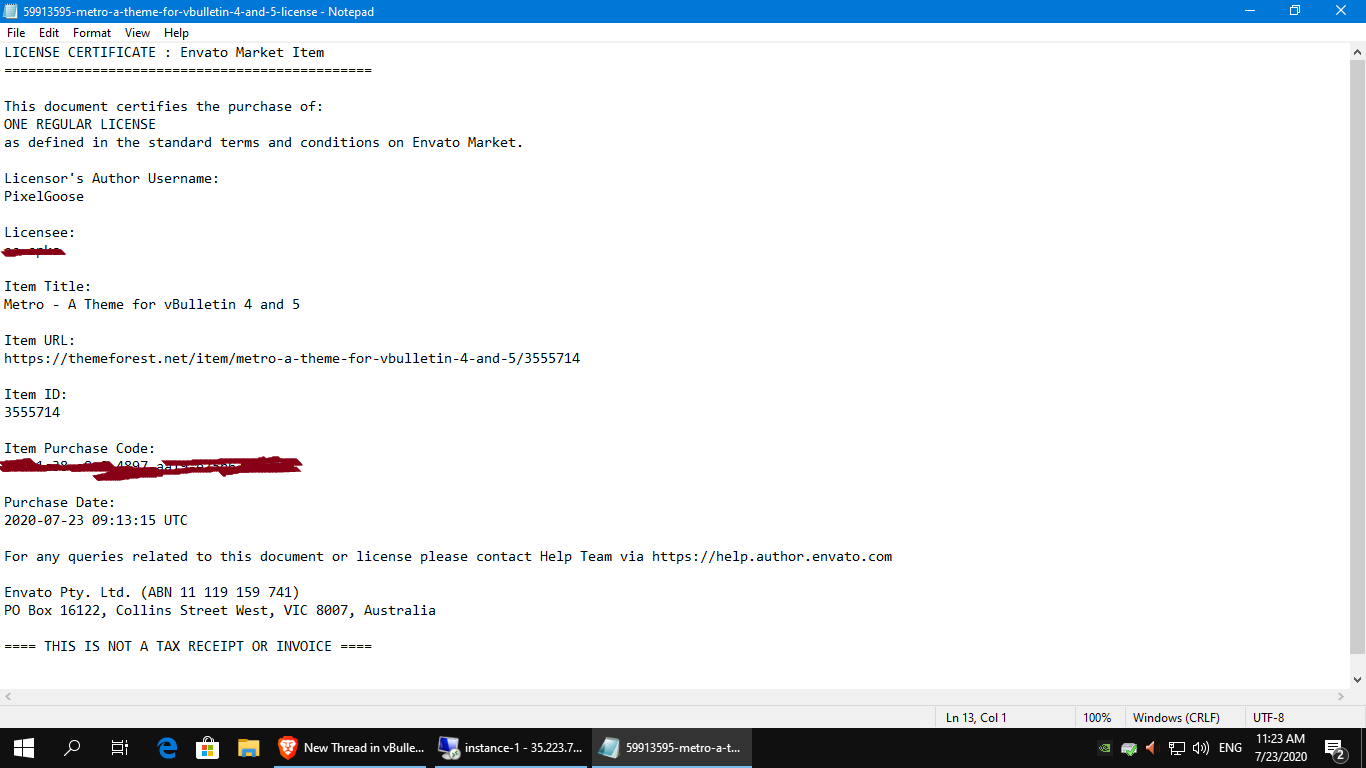Open the Windows Start menu
The width and height of the screenshot is (1366, 768).
click(23, 747)
